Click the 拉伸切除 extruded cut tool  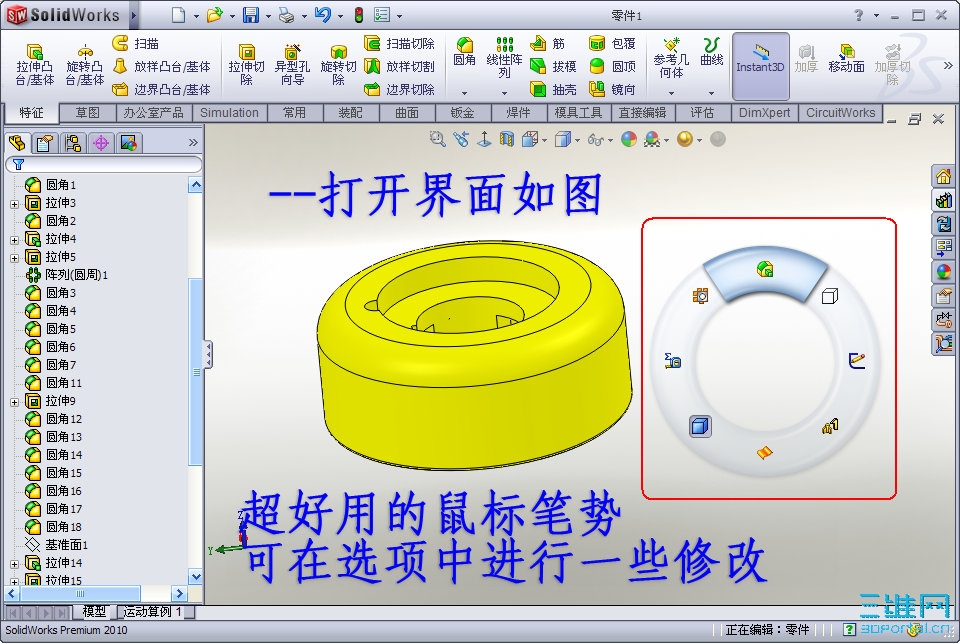click(x=246, y=64)
